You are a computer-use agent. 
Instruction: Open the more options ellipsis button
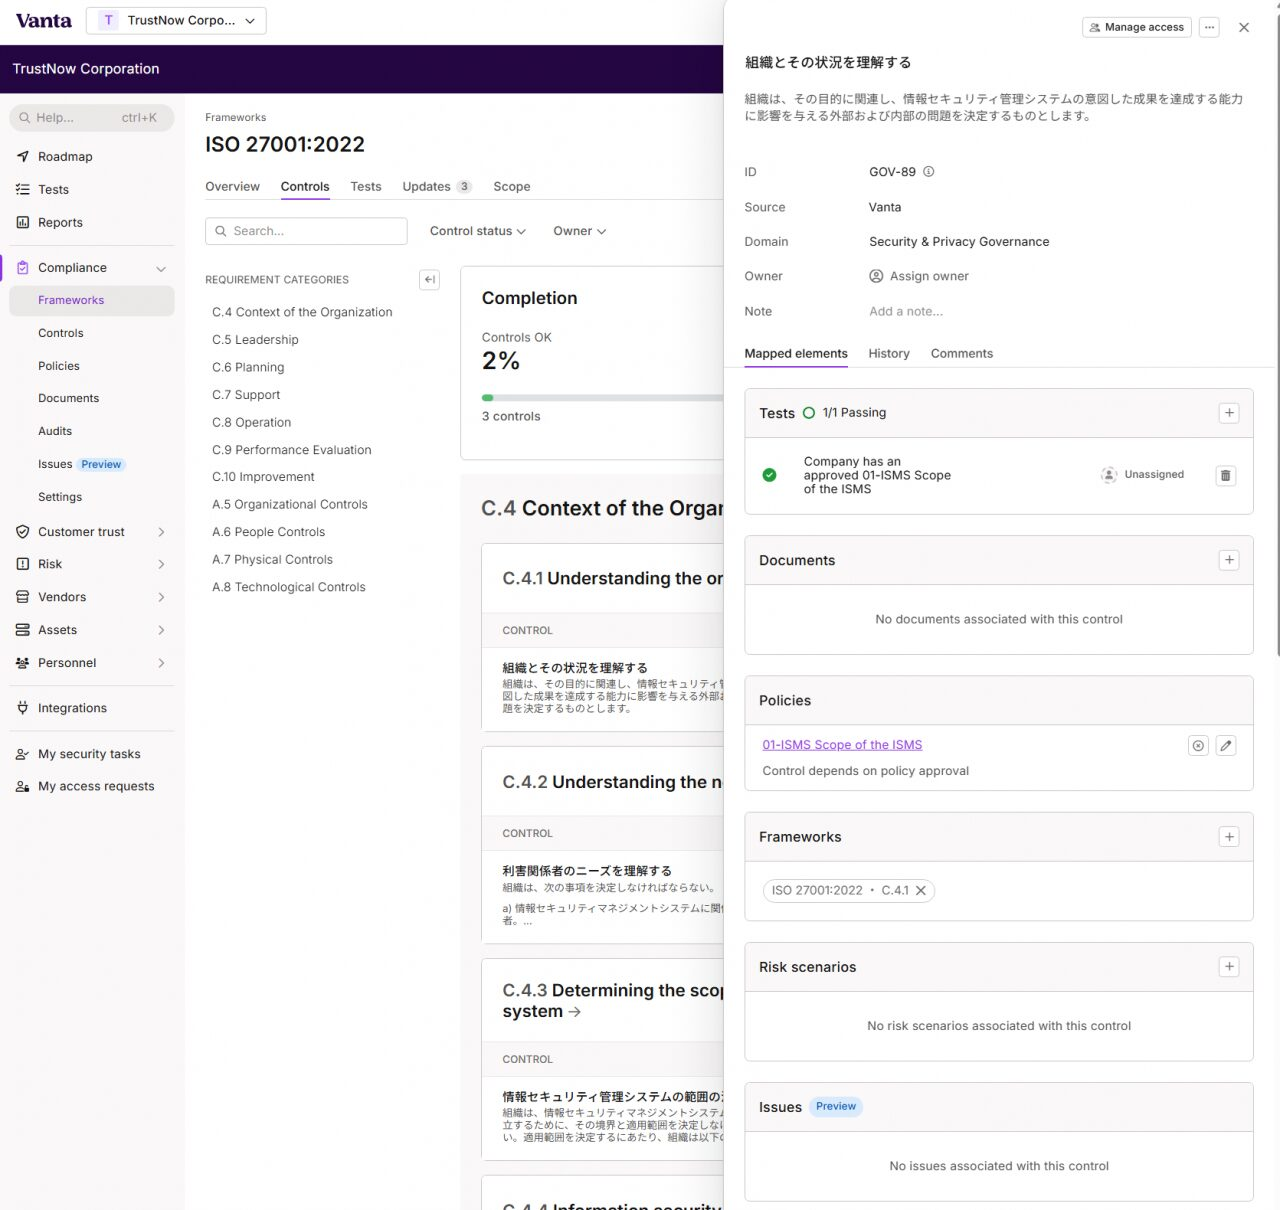1210,28
